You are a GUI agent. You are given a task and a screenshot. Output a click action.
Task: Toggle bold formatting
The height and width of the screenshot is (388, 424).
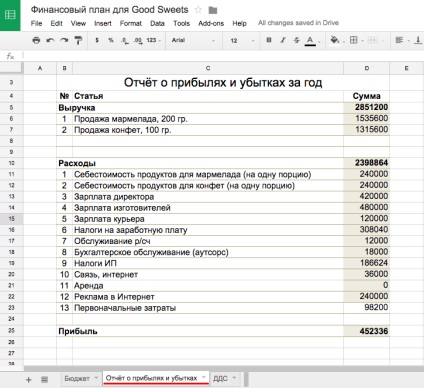269,40
